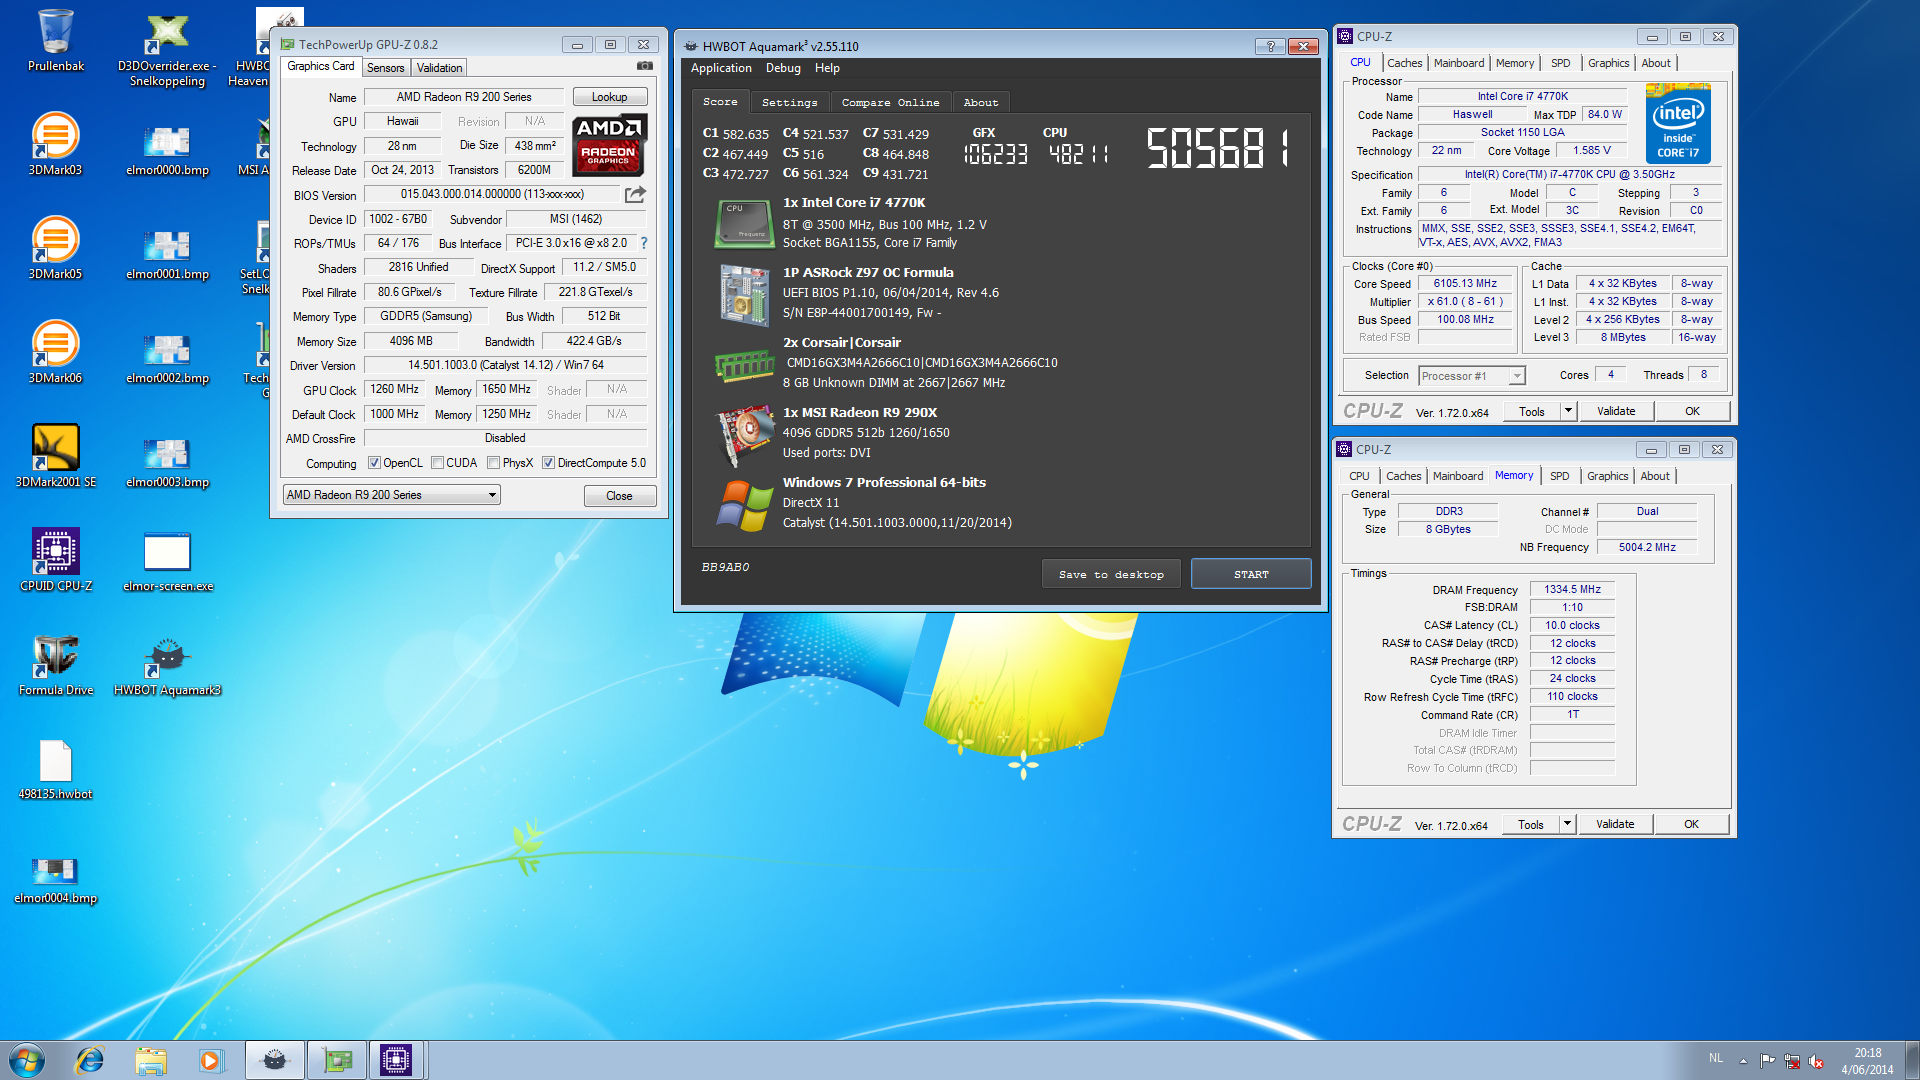Click the muted volume tray icon
Screen dimensions: 1920x1080
tap(1816, 1061)
